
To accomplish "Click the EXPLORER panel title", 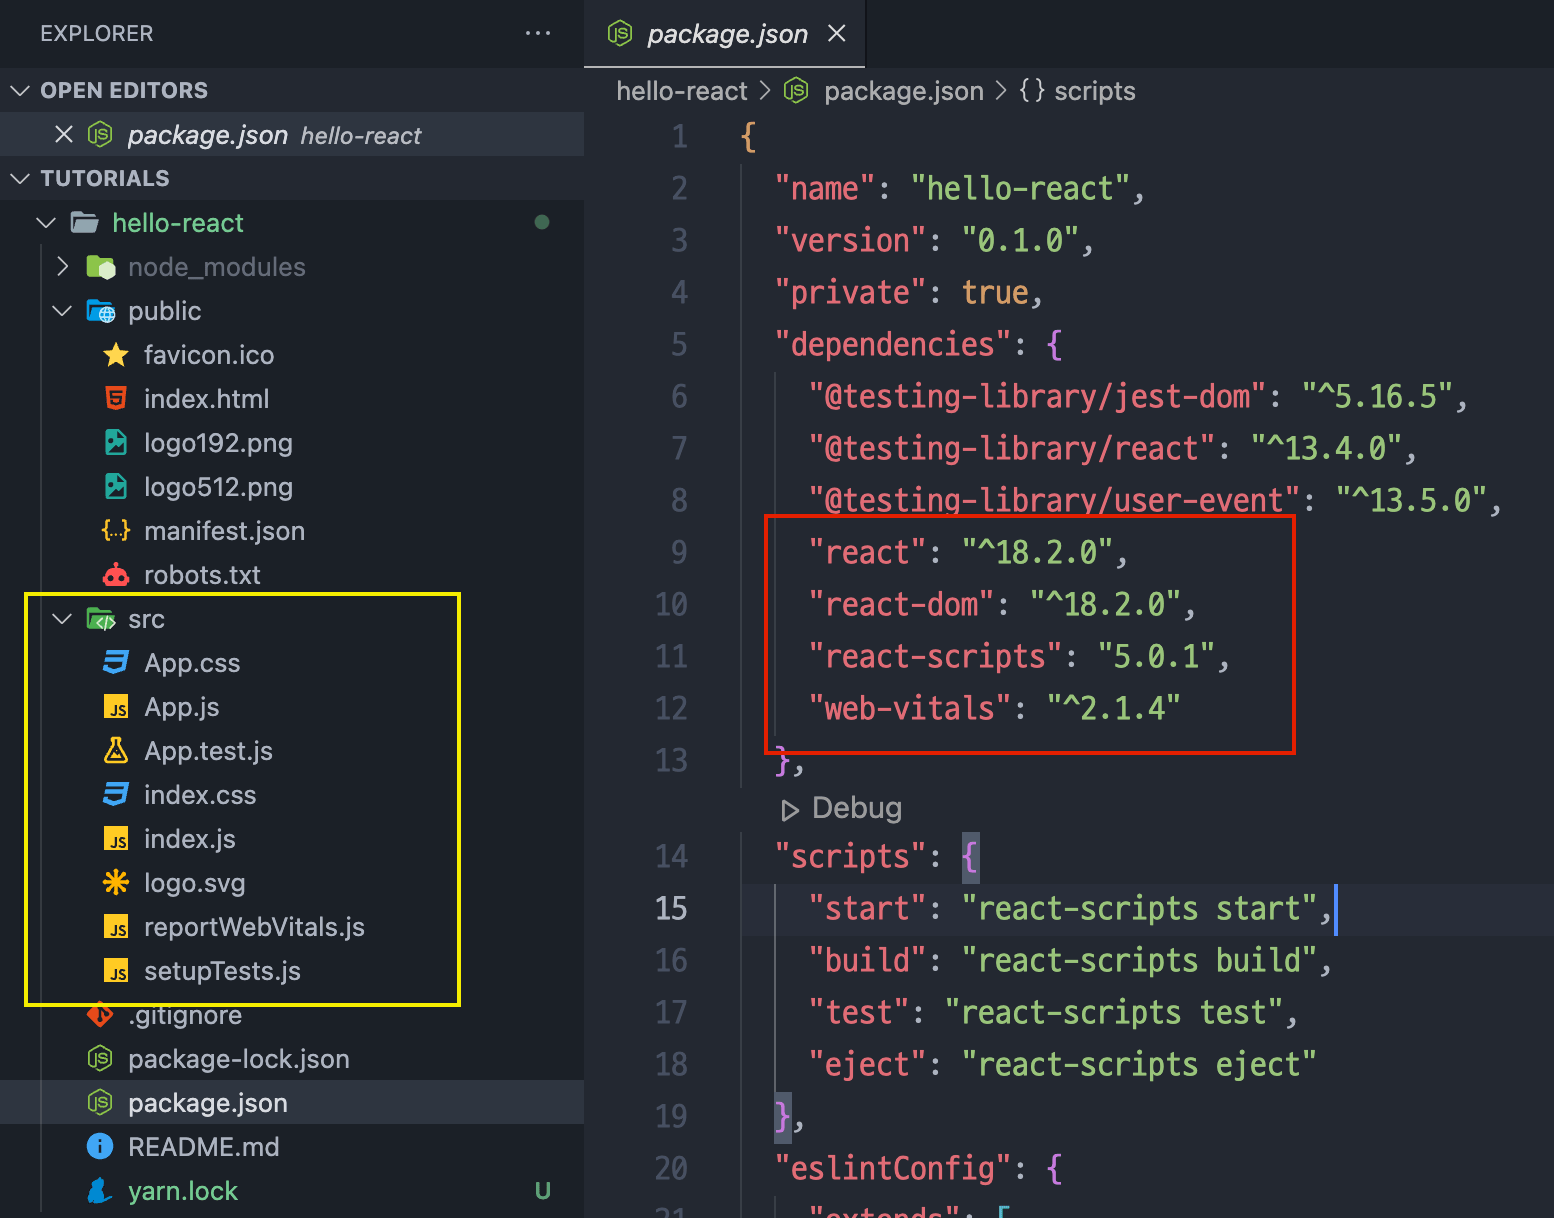I will (97, 33).
